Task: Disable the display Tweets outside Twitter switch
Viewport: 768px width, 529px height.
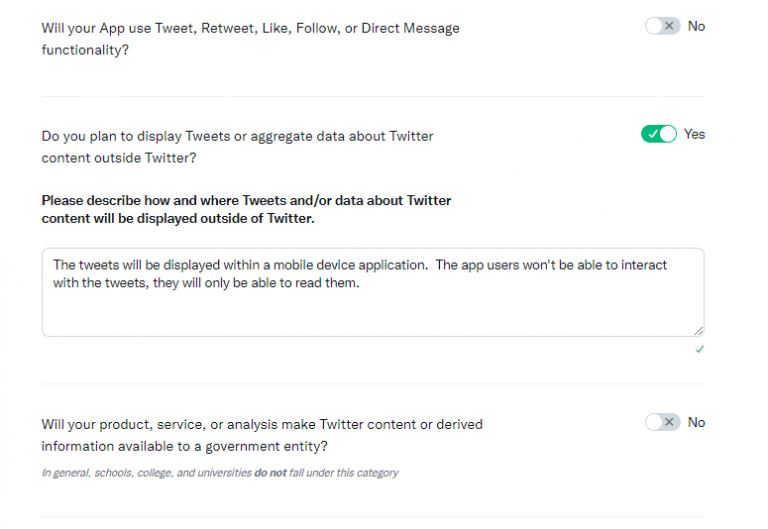Action: (x=659, y=134)
